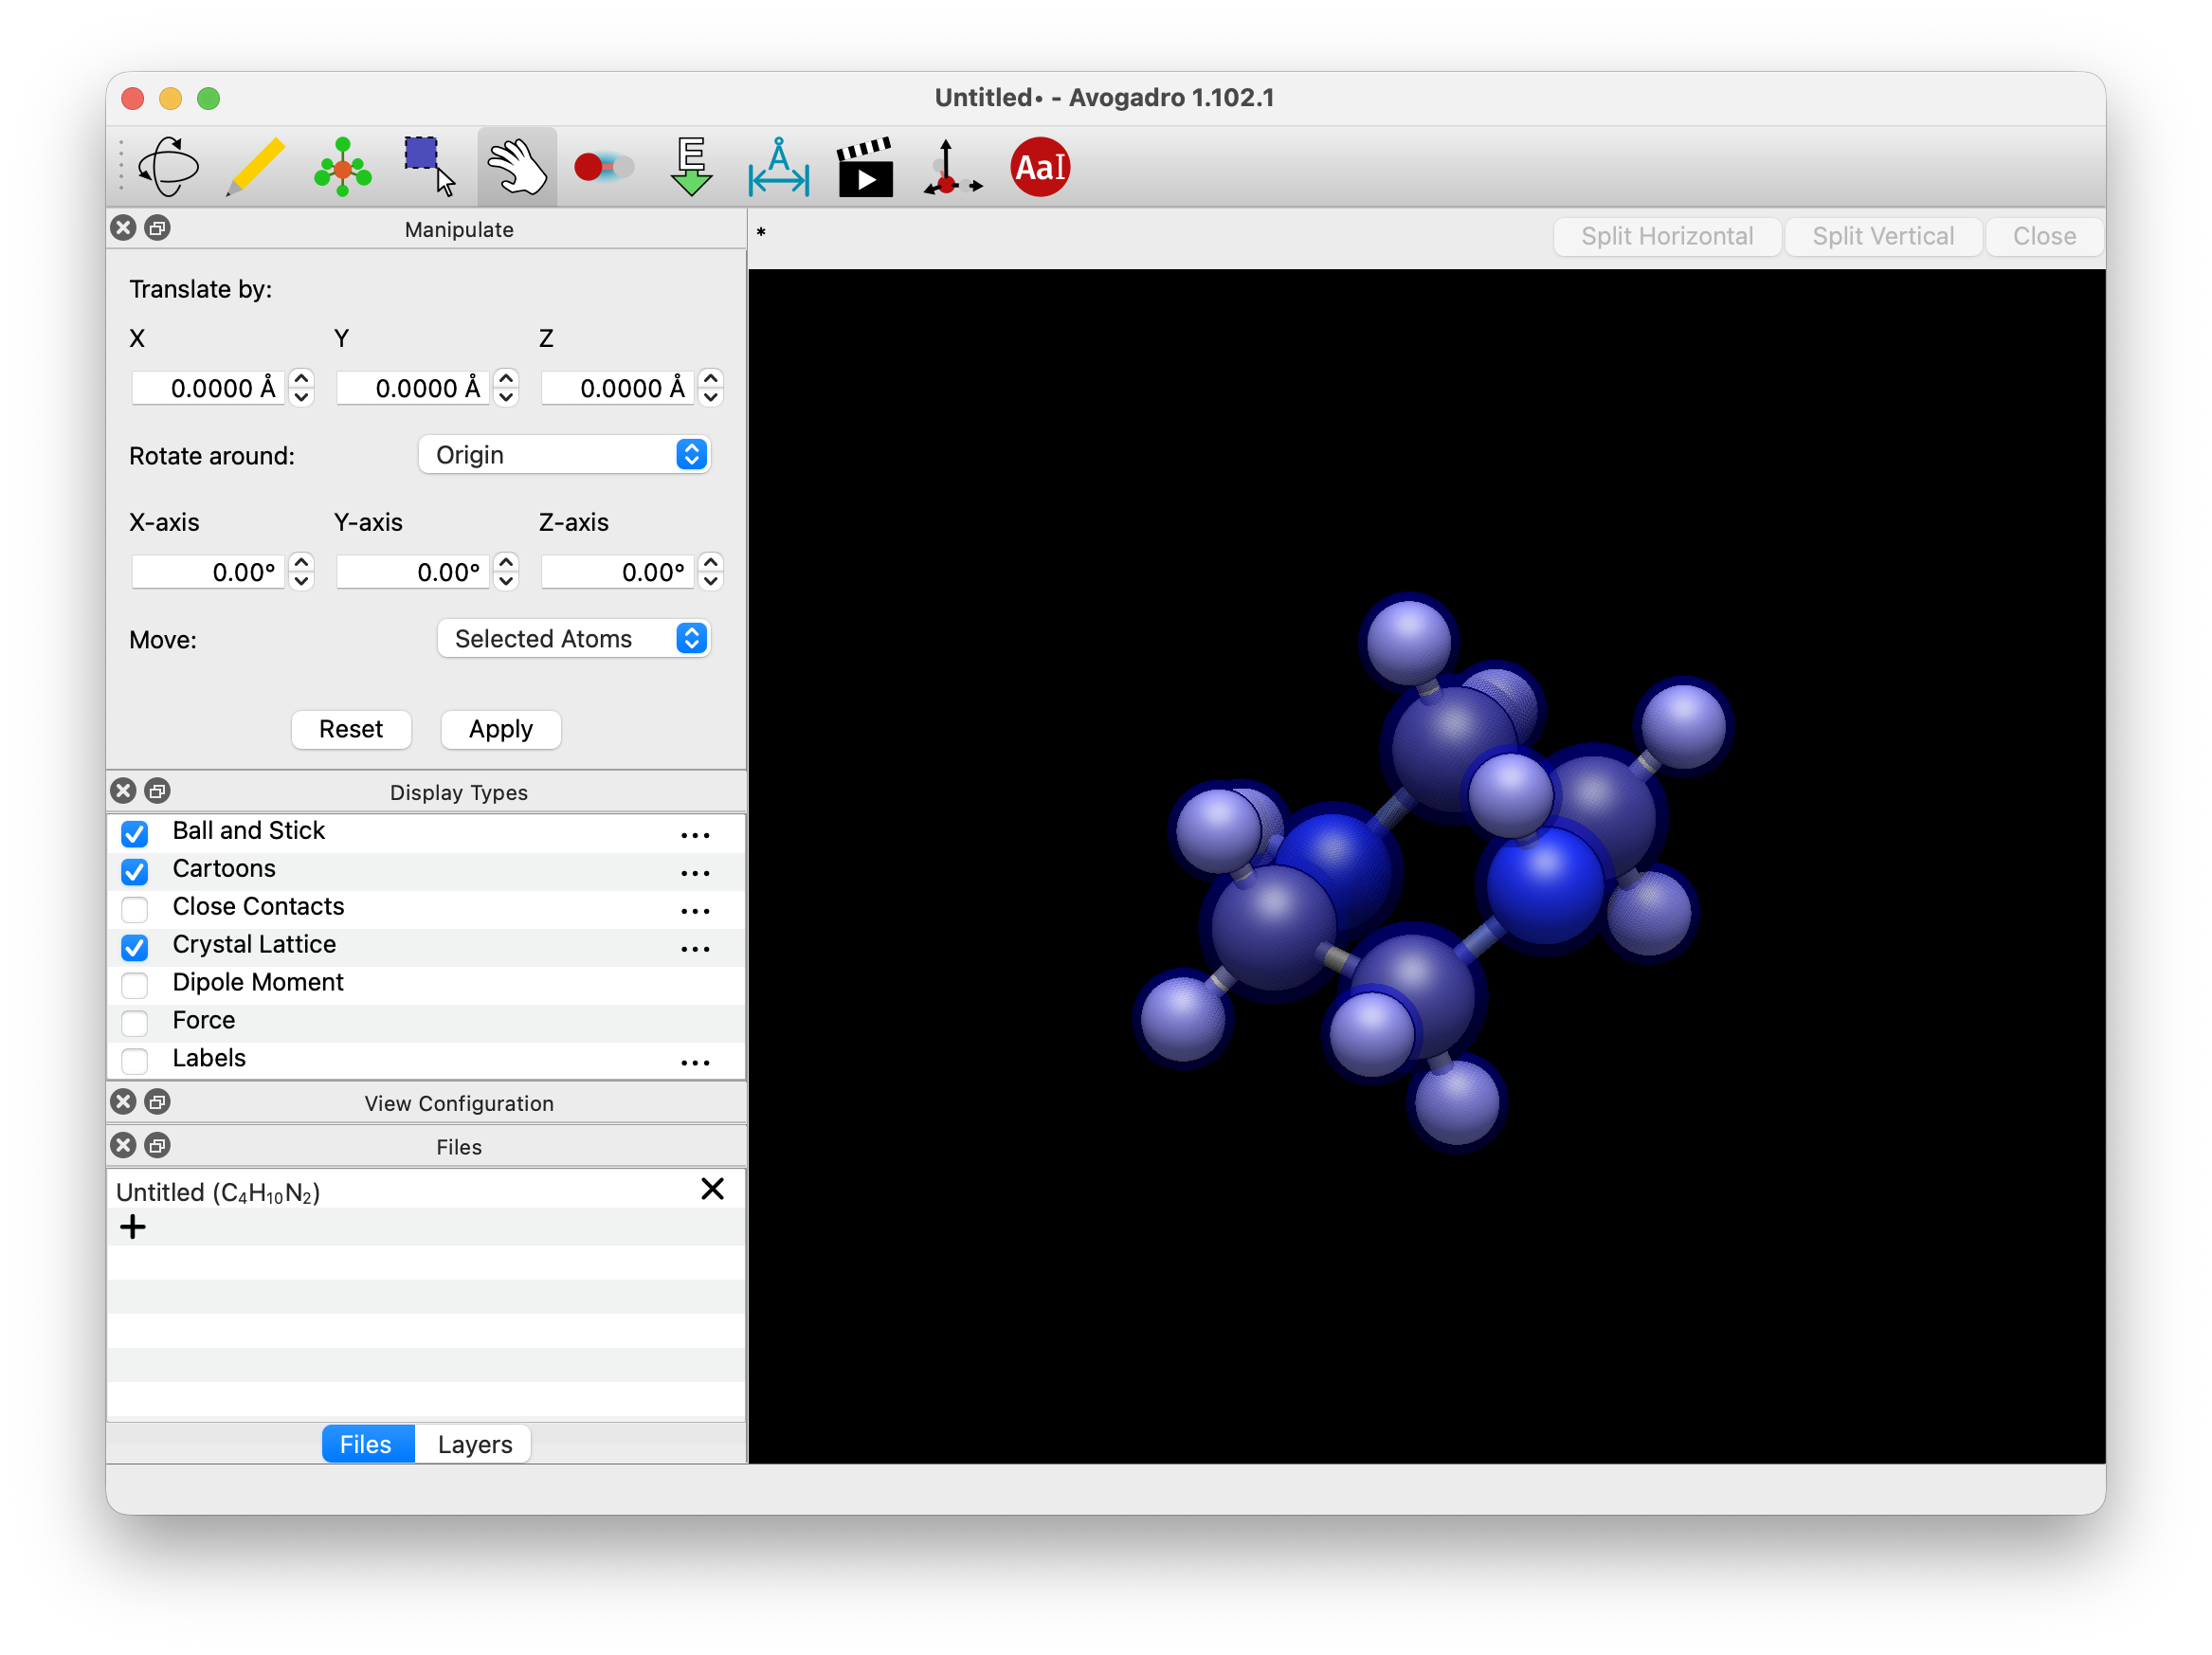The image size is (2212, 1655).
Task: Select the Align axes tool
Action: (x=951, y=167)
